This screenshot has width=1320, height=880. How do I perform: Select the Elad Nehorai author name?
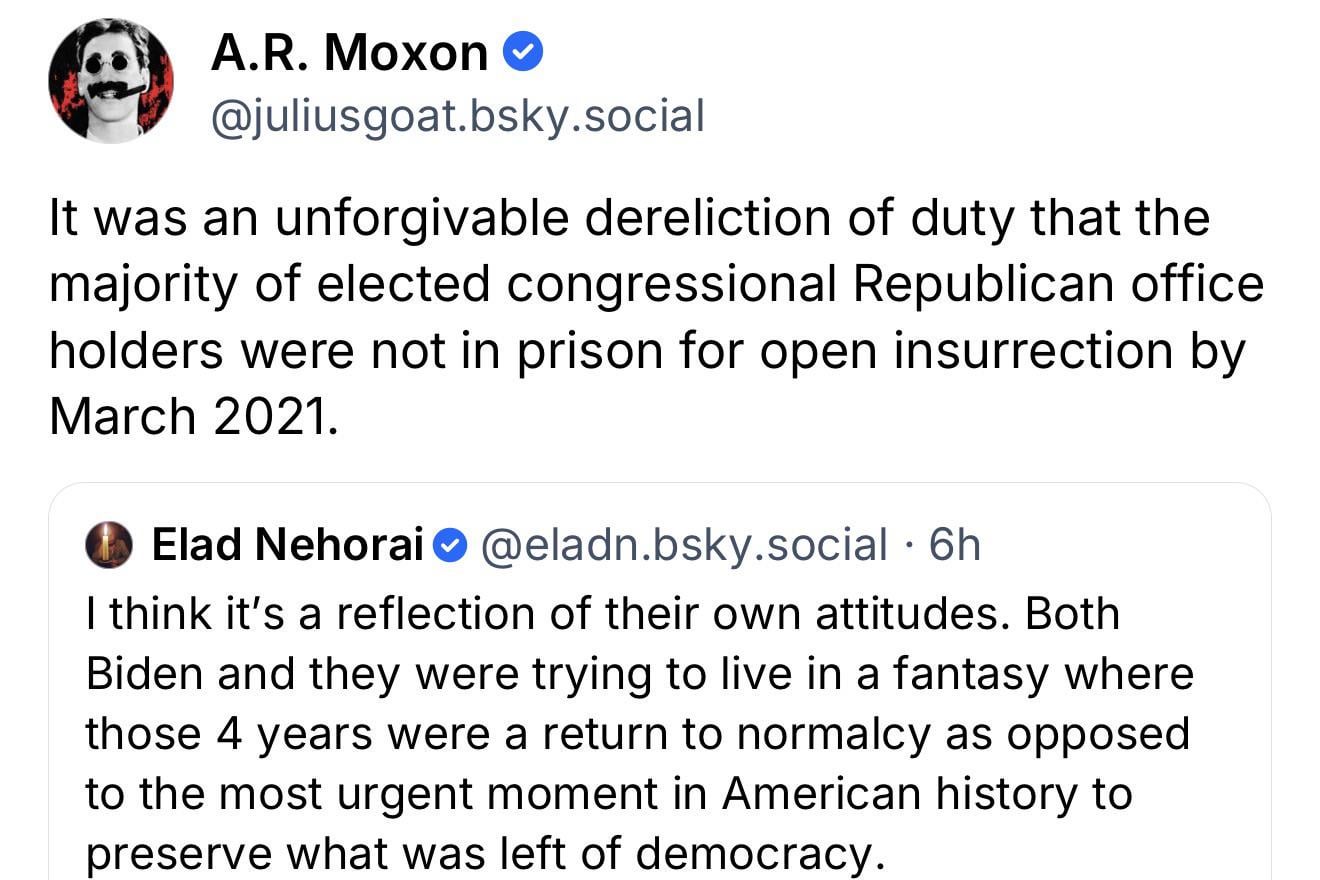(289, 545)
